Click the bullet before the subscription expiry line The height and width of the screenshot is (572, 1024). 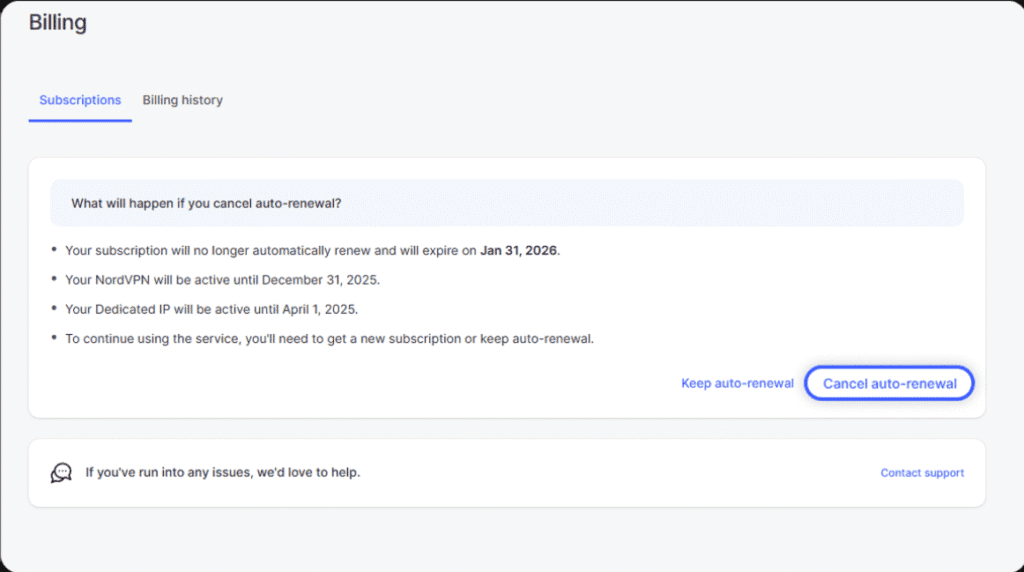point(54,251)
